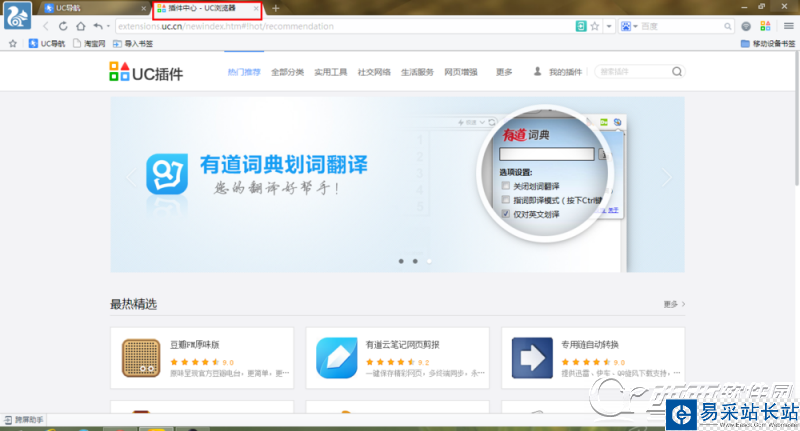Open the 专用链自动转换 plugin arrow icon
Image resolution: width=800 pixels, height=431 pixels.
pos(532,358)
